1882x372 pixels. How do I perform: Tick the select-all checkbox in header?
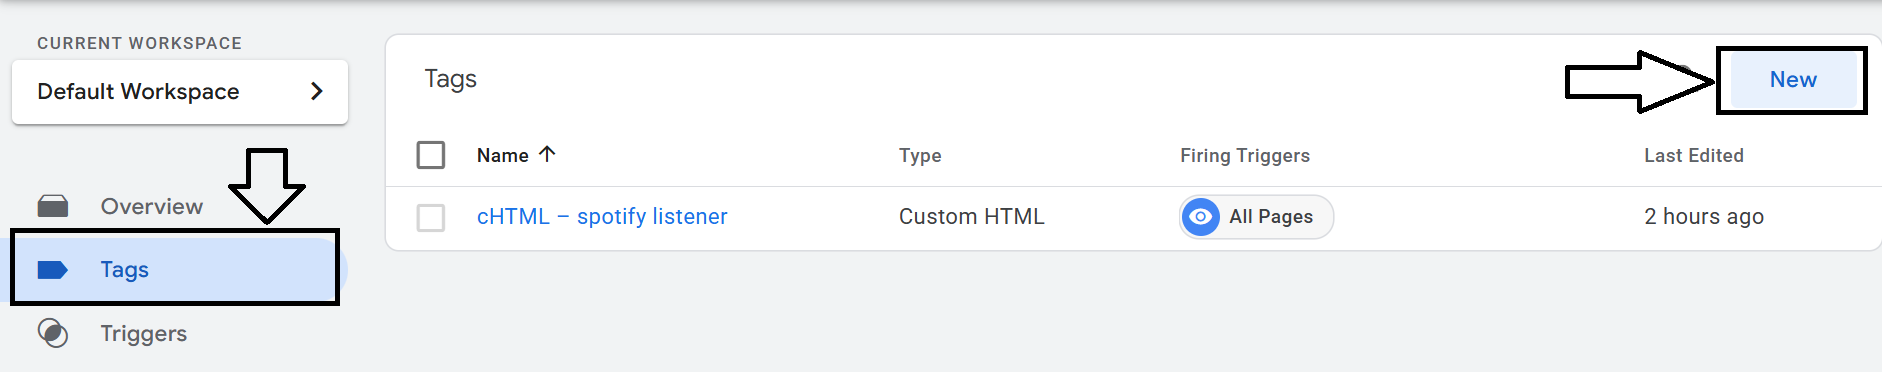431,155
